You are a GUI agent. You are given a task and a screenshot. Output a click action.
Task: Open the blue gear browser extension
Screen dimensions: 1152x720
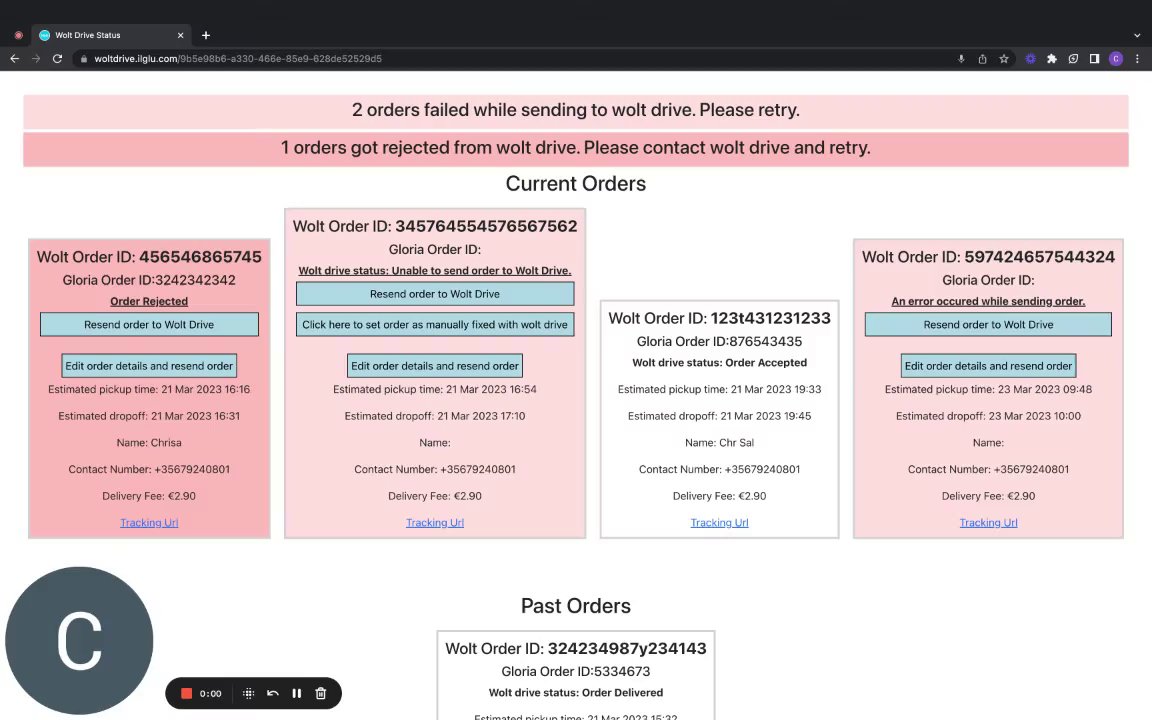coord(1031,59)
